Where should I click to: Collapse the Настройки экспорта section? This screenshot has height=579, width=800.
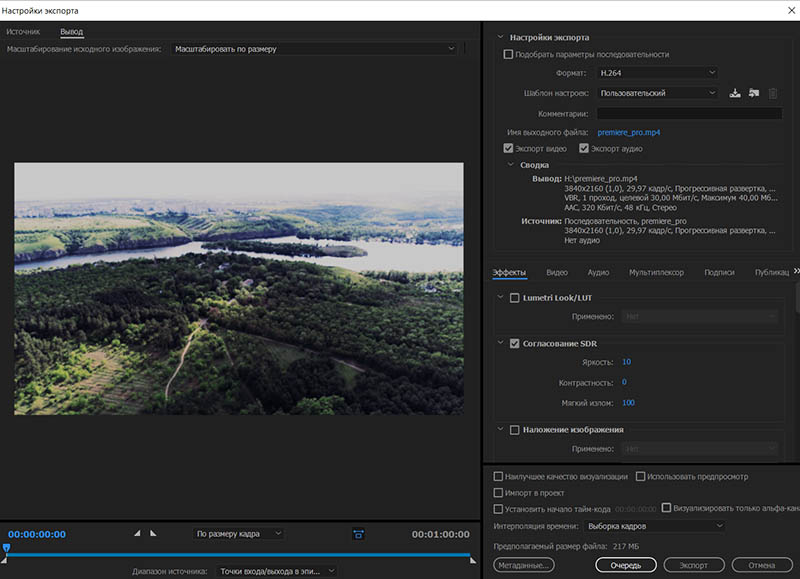(x=500, y=37)
